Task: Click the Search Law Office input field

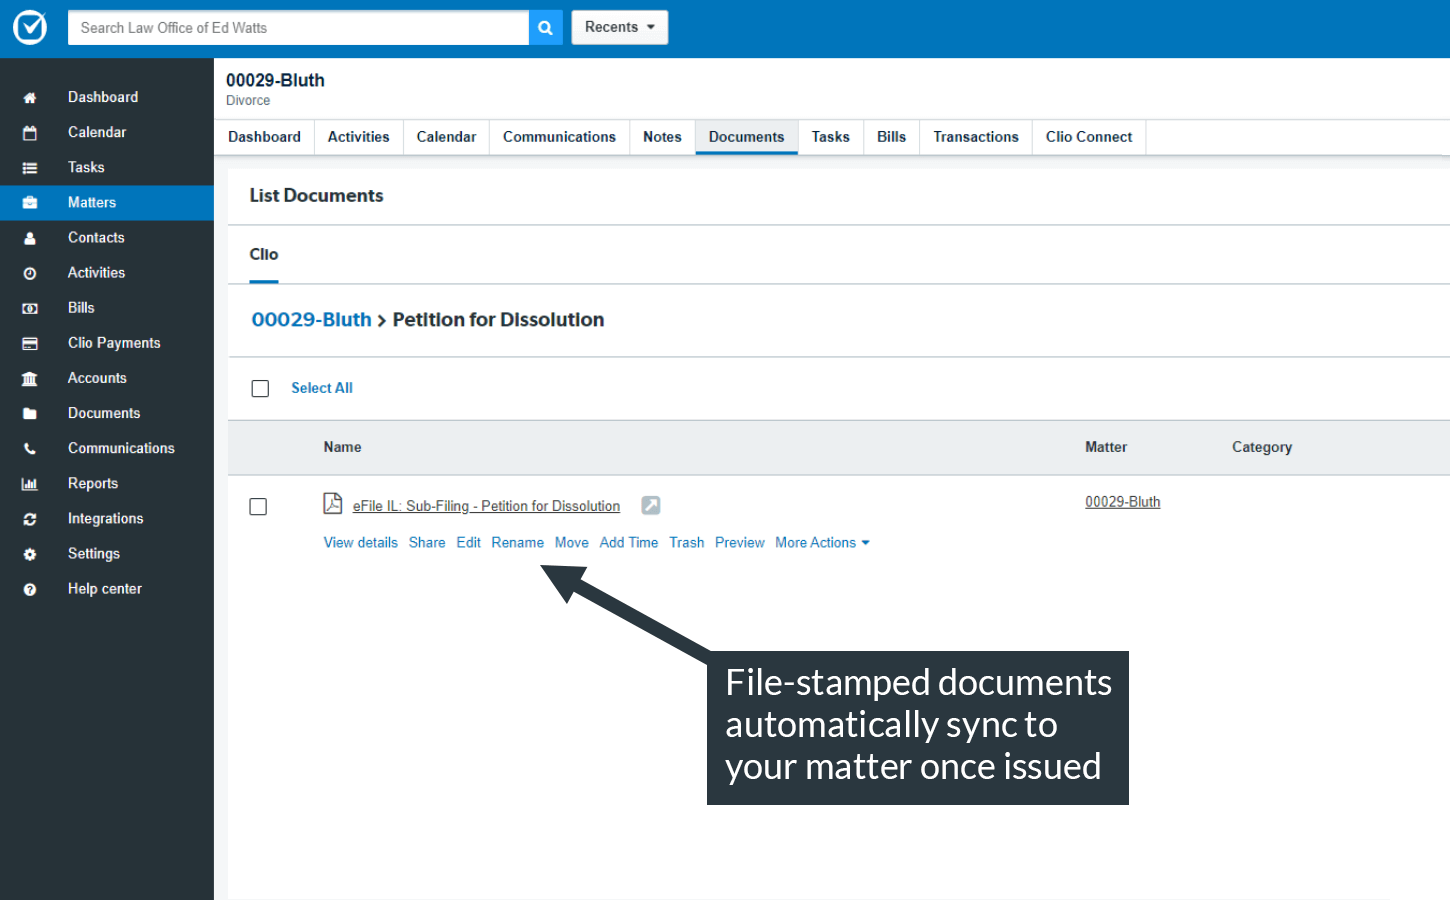Action: (298, 28)
